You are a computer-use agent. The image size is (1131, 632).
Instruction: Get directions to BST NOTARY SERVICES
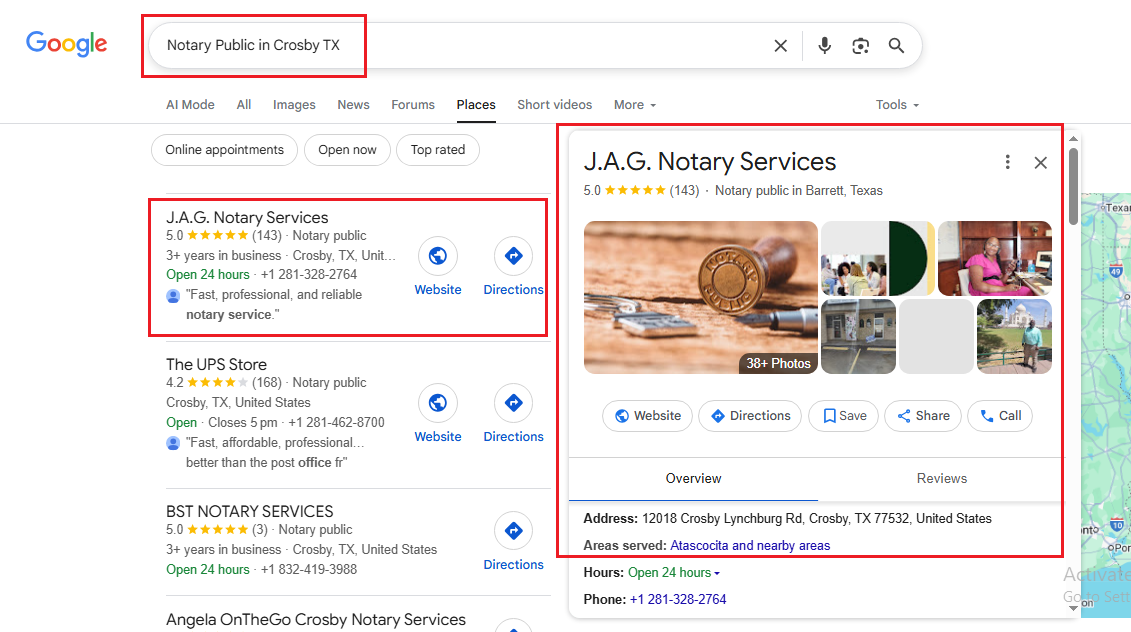[x=513, y=531]
